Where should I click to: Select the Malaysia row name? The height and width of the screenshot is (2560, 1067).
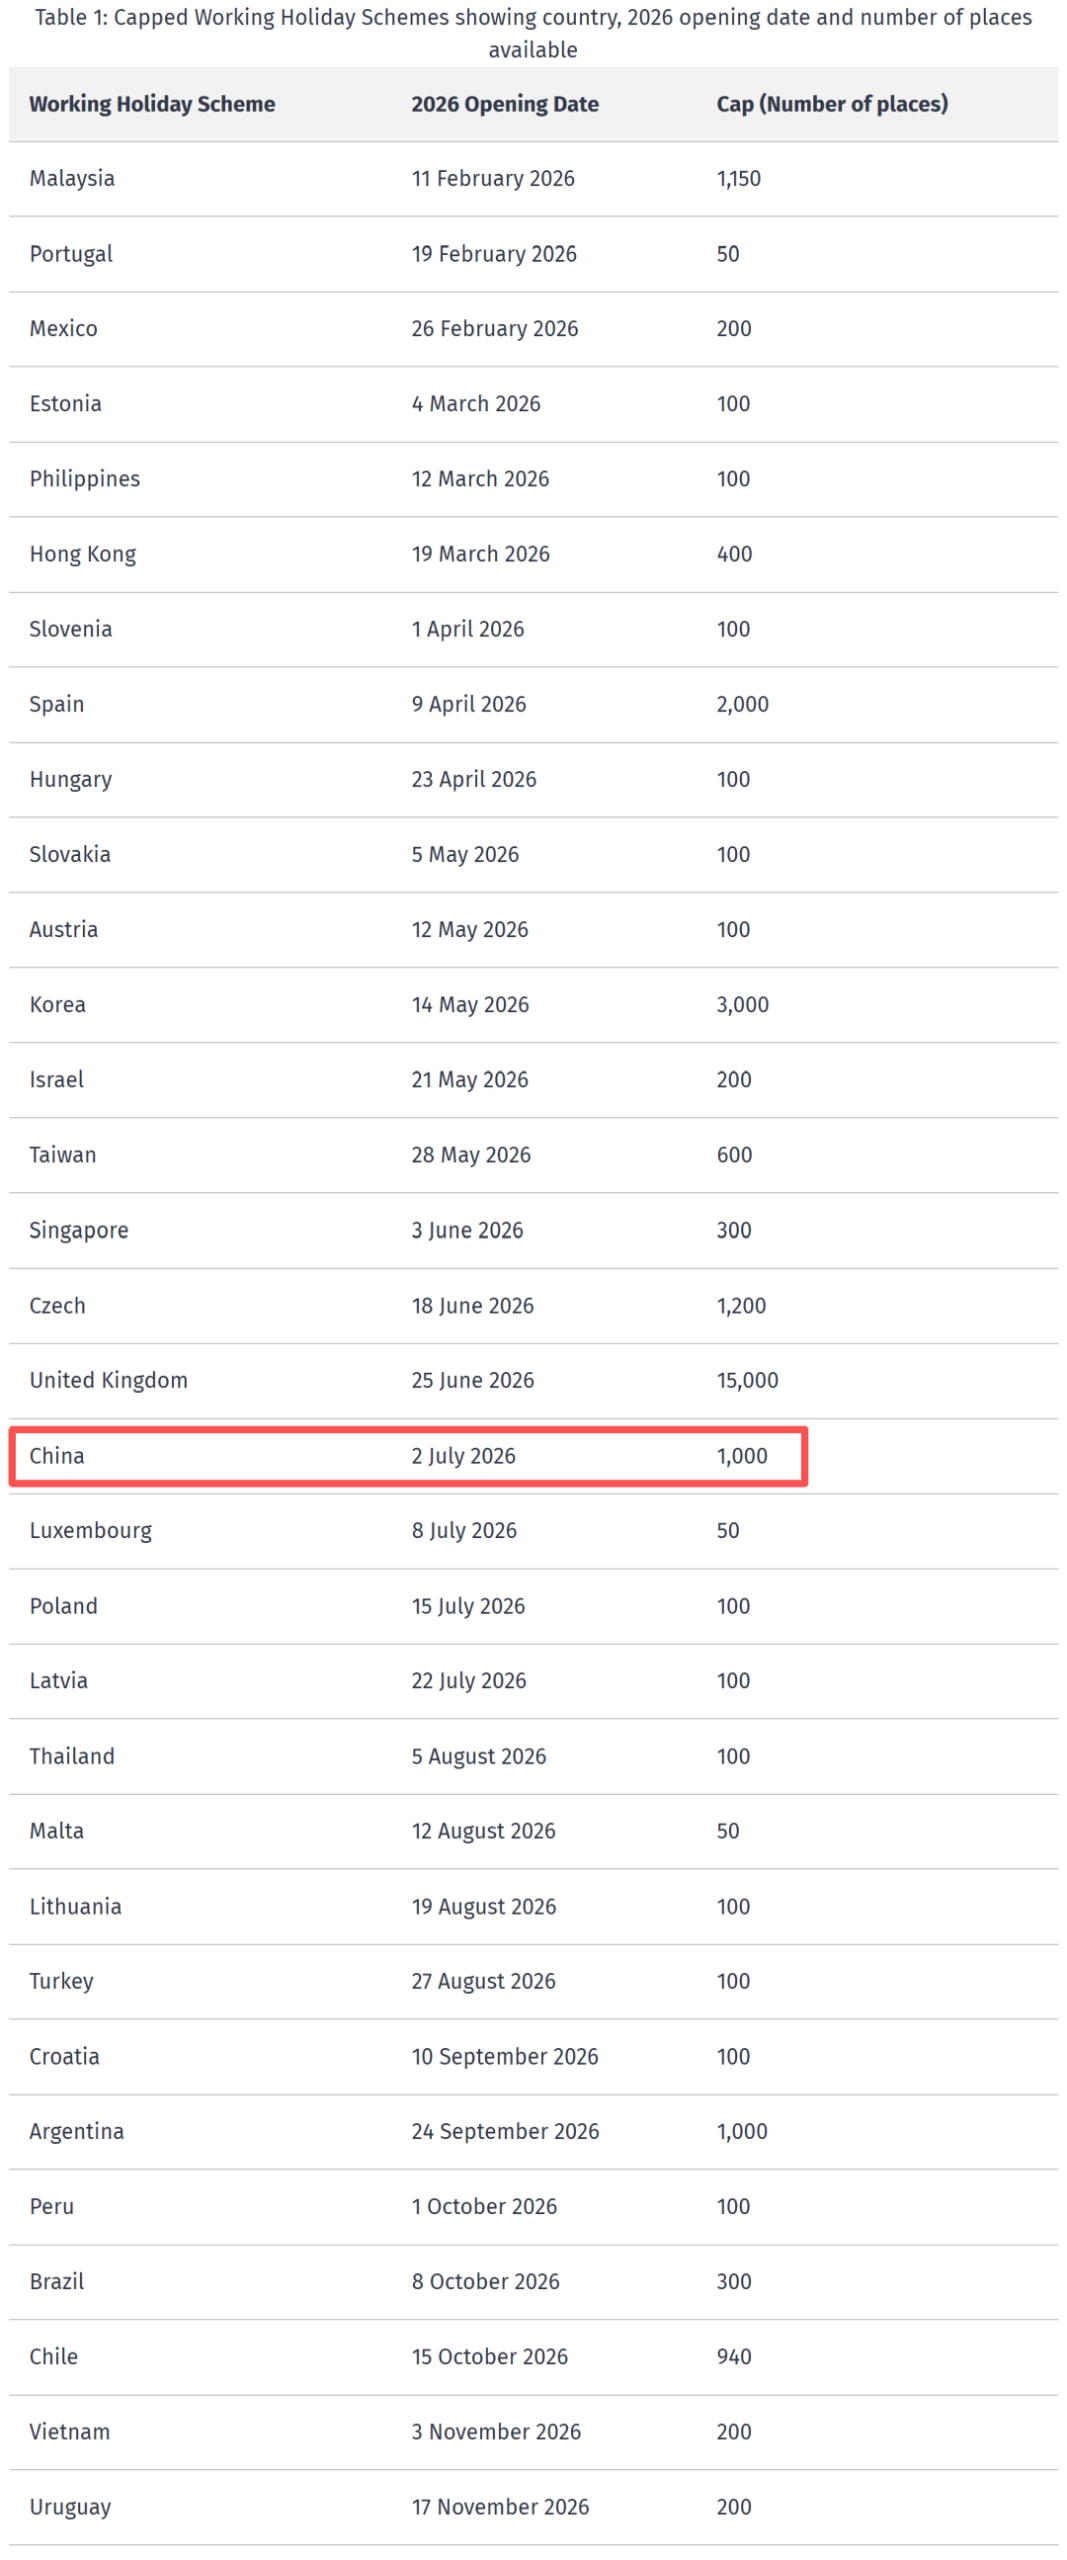[72, 179]
